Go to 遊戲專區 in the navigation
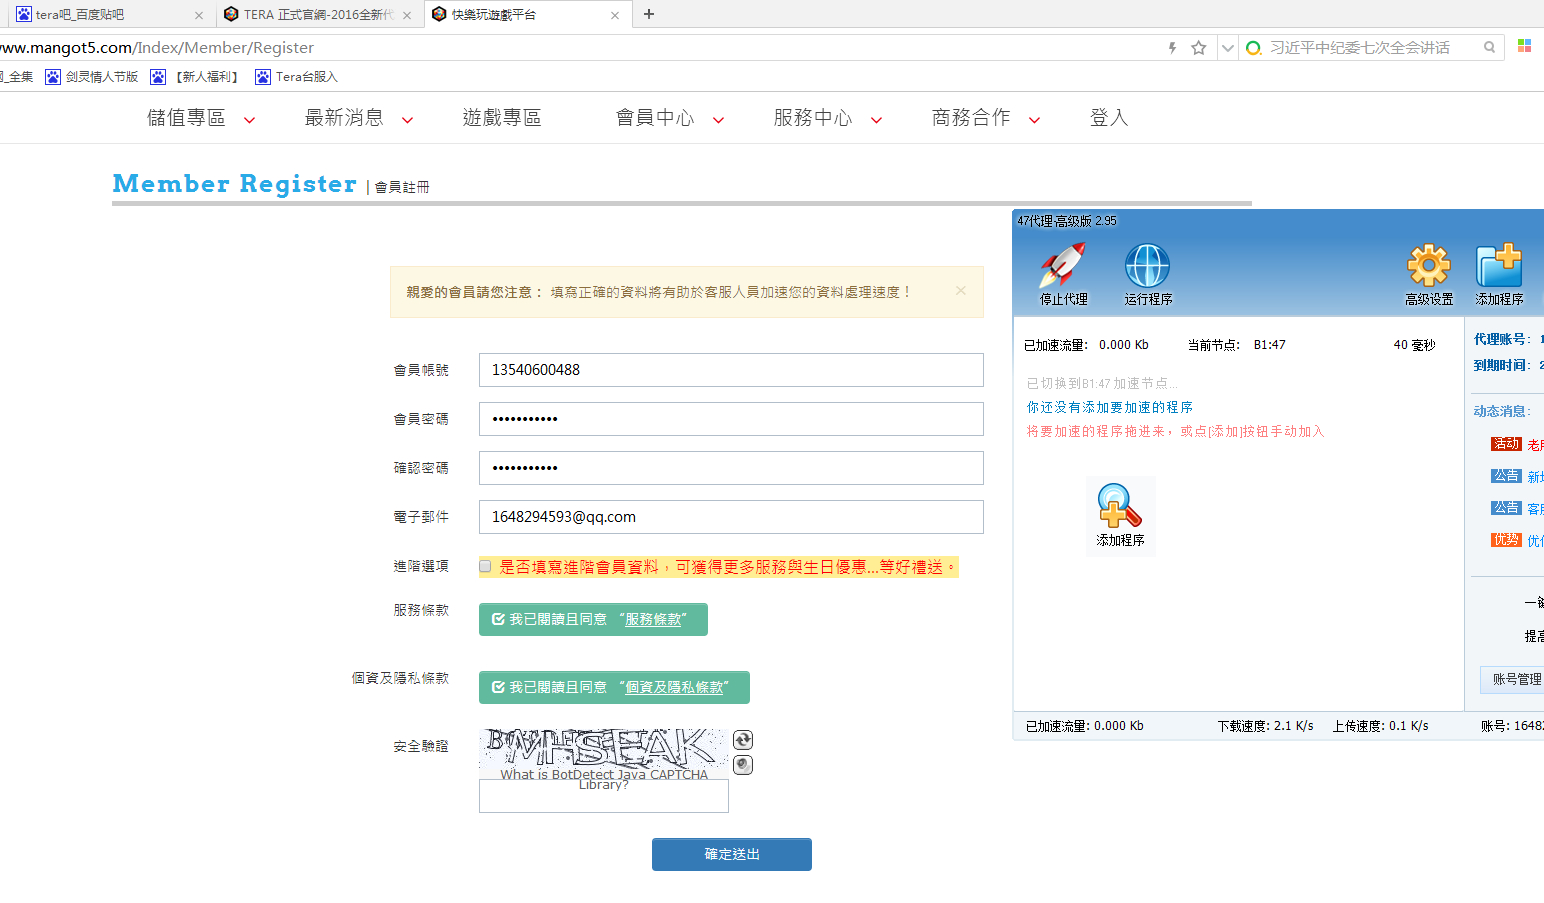This screenshot has width=1544, height=903. pos(502,118)
